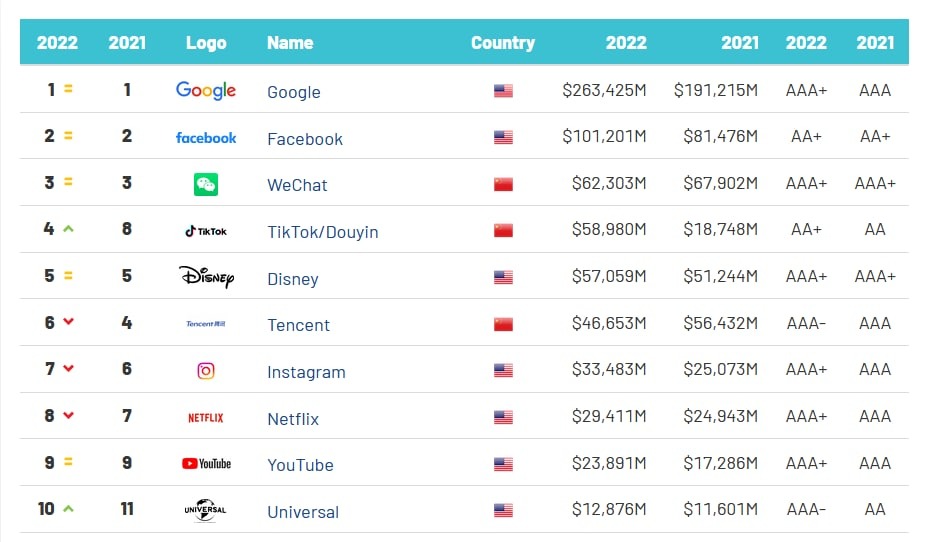The width and height of the screenshot is (928, 542).
Task: Open the Universal brand name link
Action: (303, 512)
